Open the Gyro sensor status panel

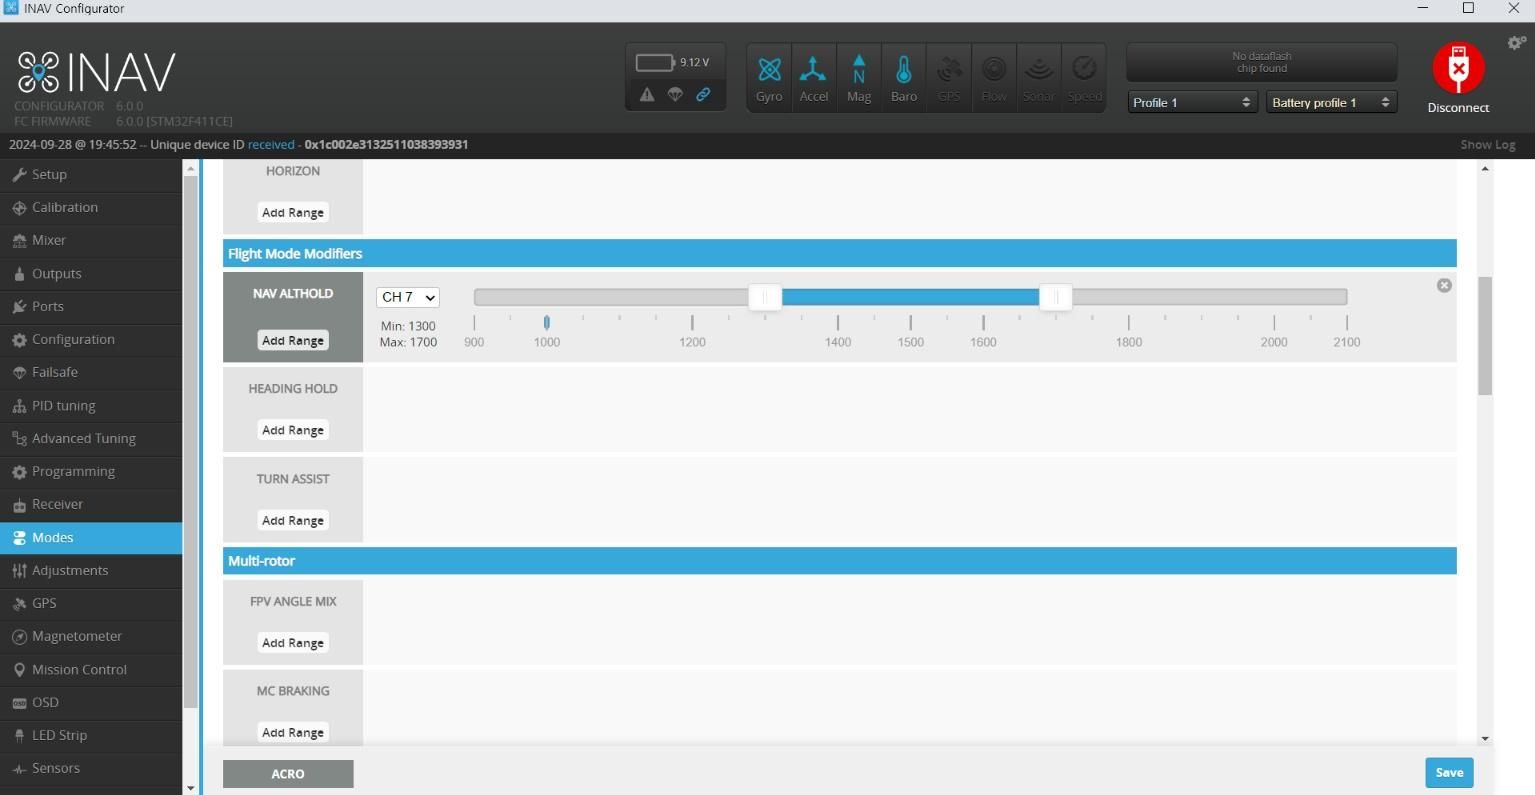pos(768,75)
